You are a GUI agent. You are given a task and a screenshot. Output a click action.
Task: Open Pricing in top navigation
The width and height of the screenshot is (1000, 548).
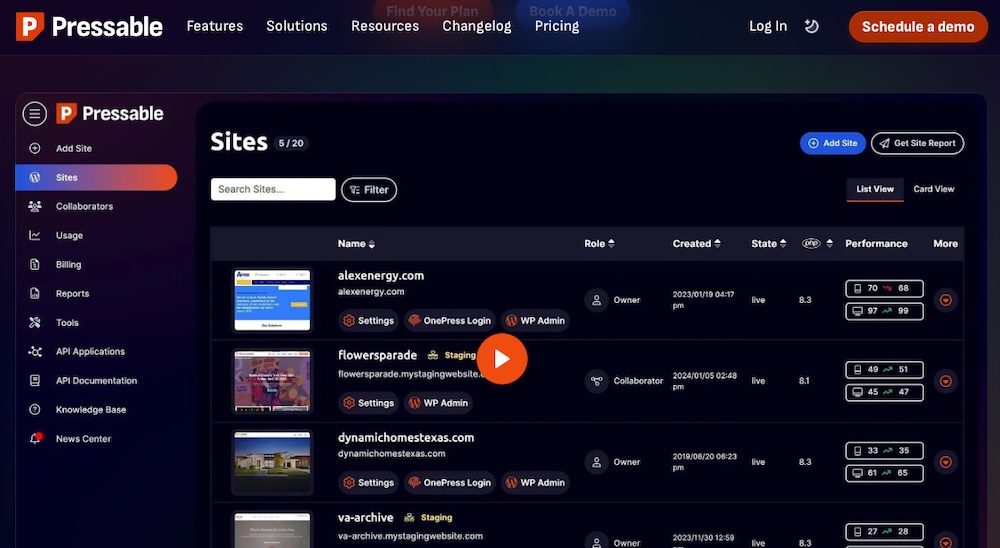point(557,26)
